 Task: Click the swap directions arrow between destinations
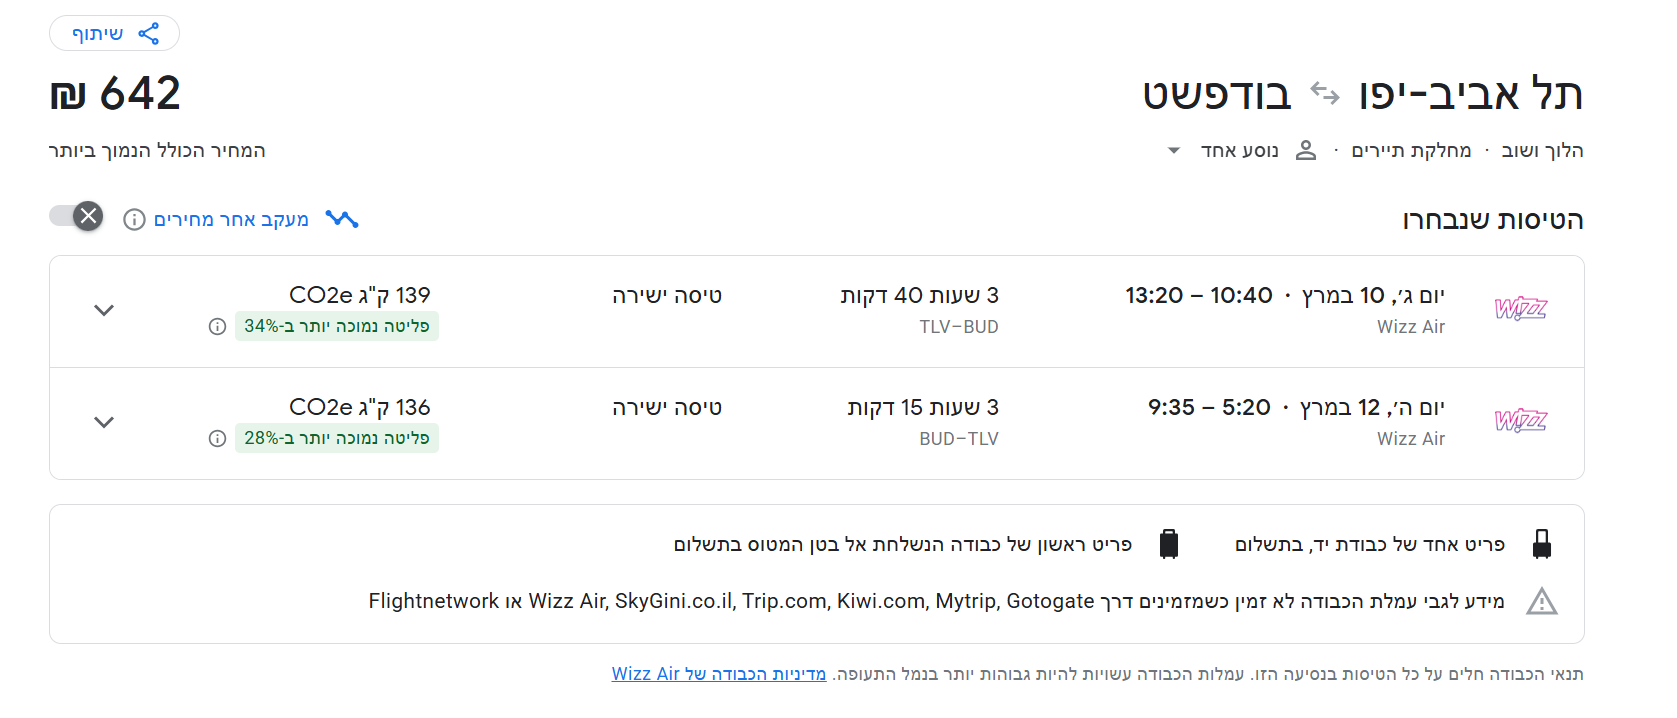[1327, 94]
